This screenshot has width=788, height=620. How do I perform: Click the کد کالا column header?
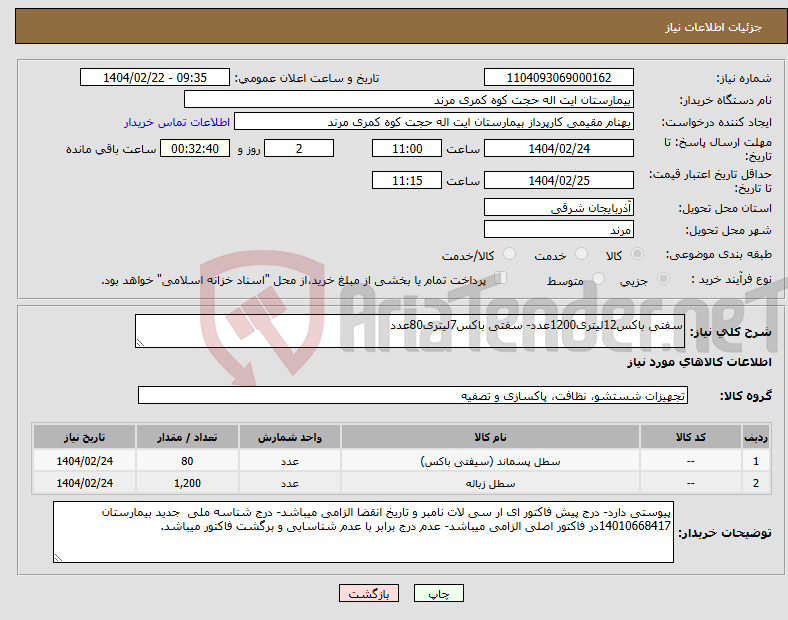(691, 437)
